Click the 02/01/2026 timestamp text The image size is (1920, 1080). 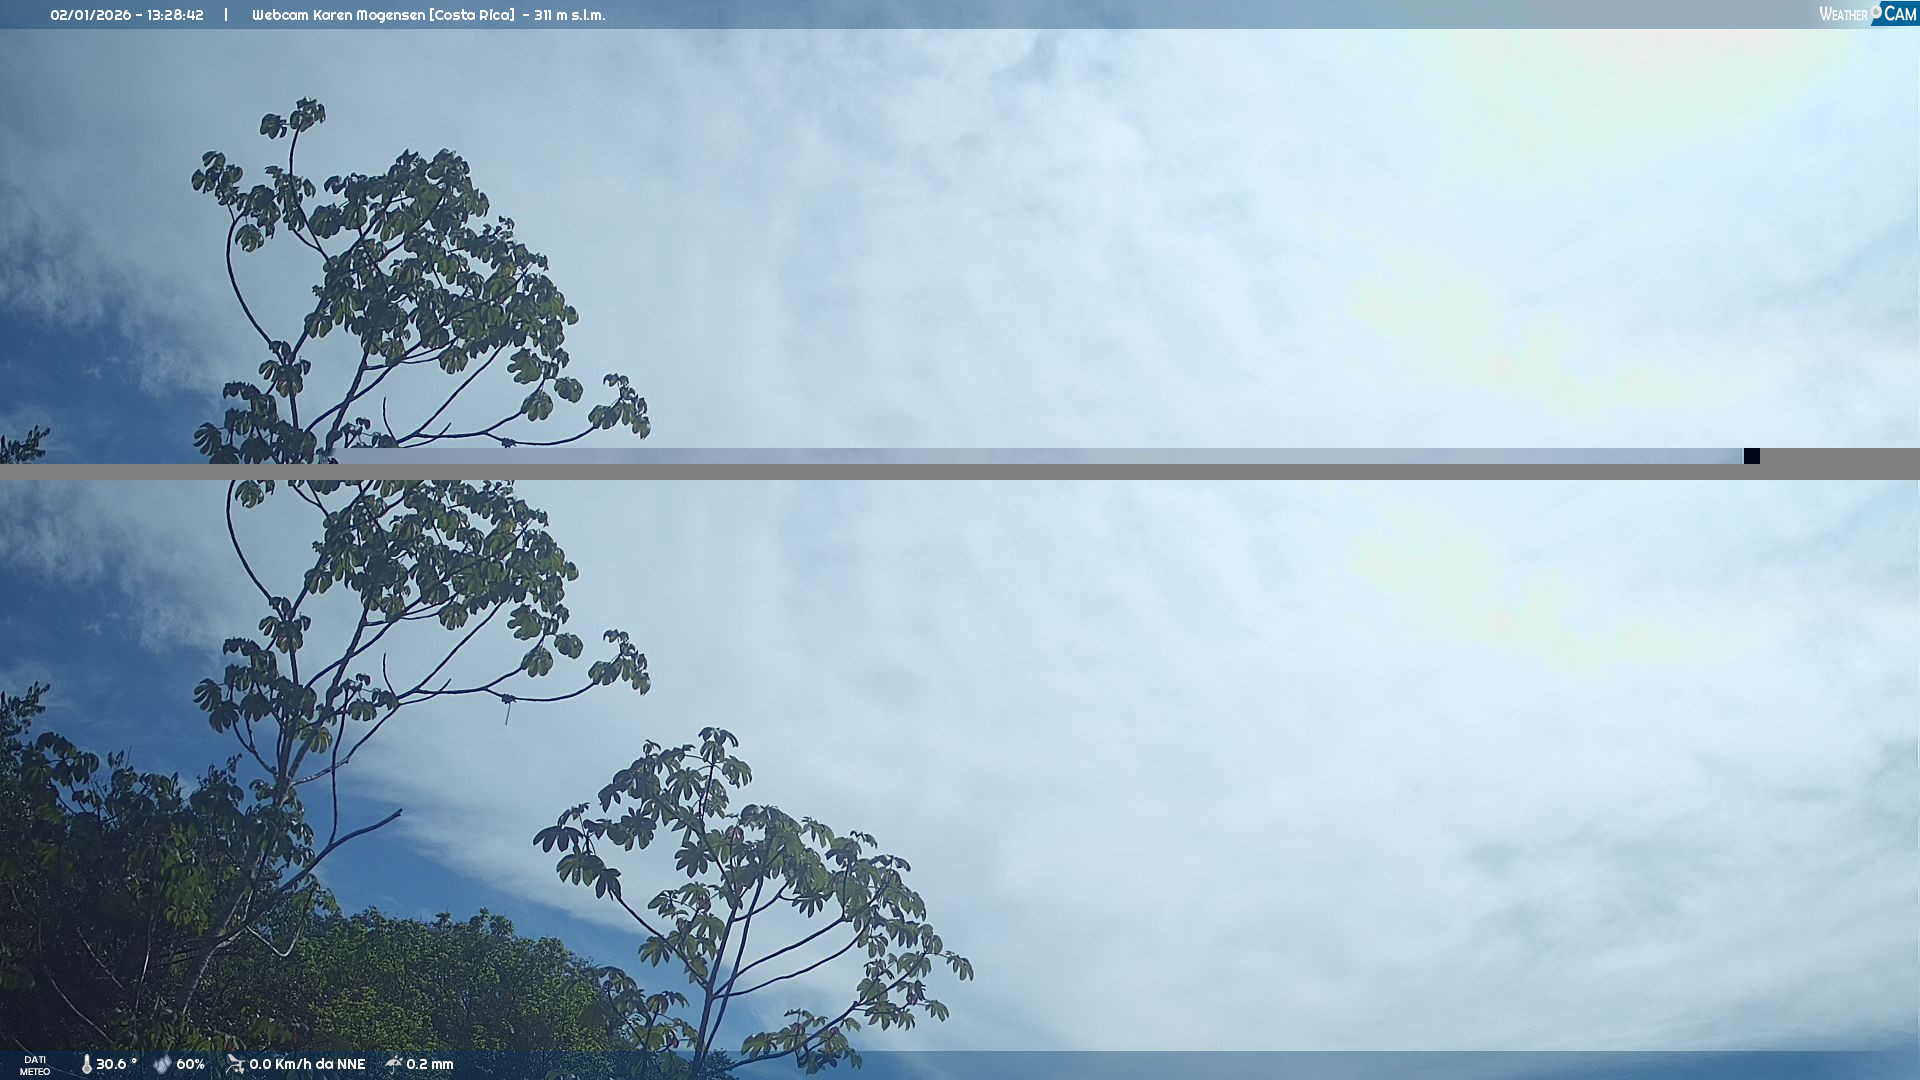click(90, 15)
